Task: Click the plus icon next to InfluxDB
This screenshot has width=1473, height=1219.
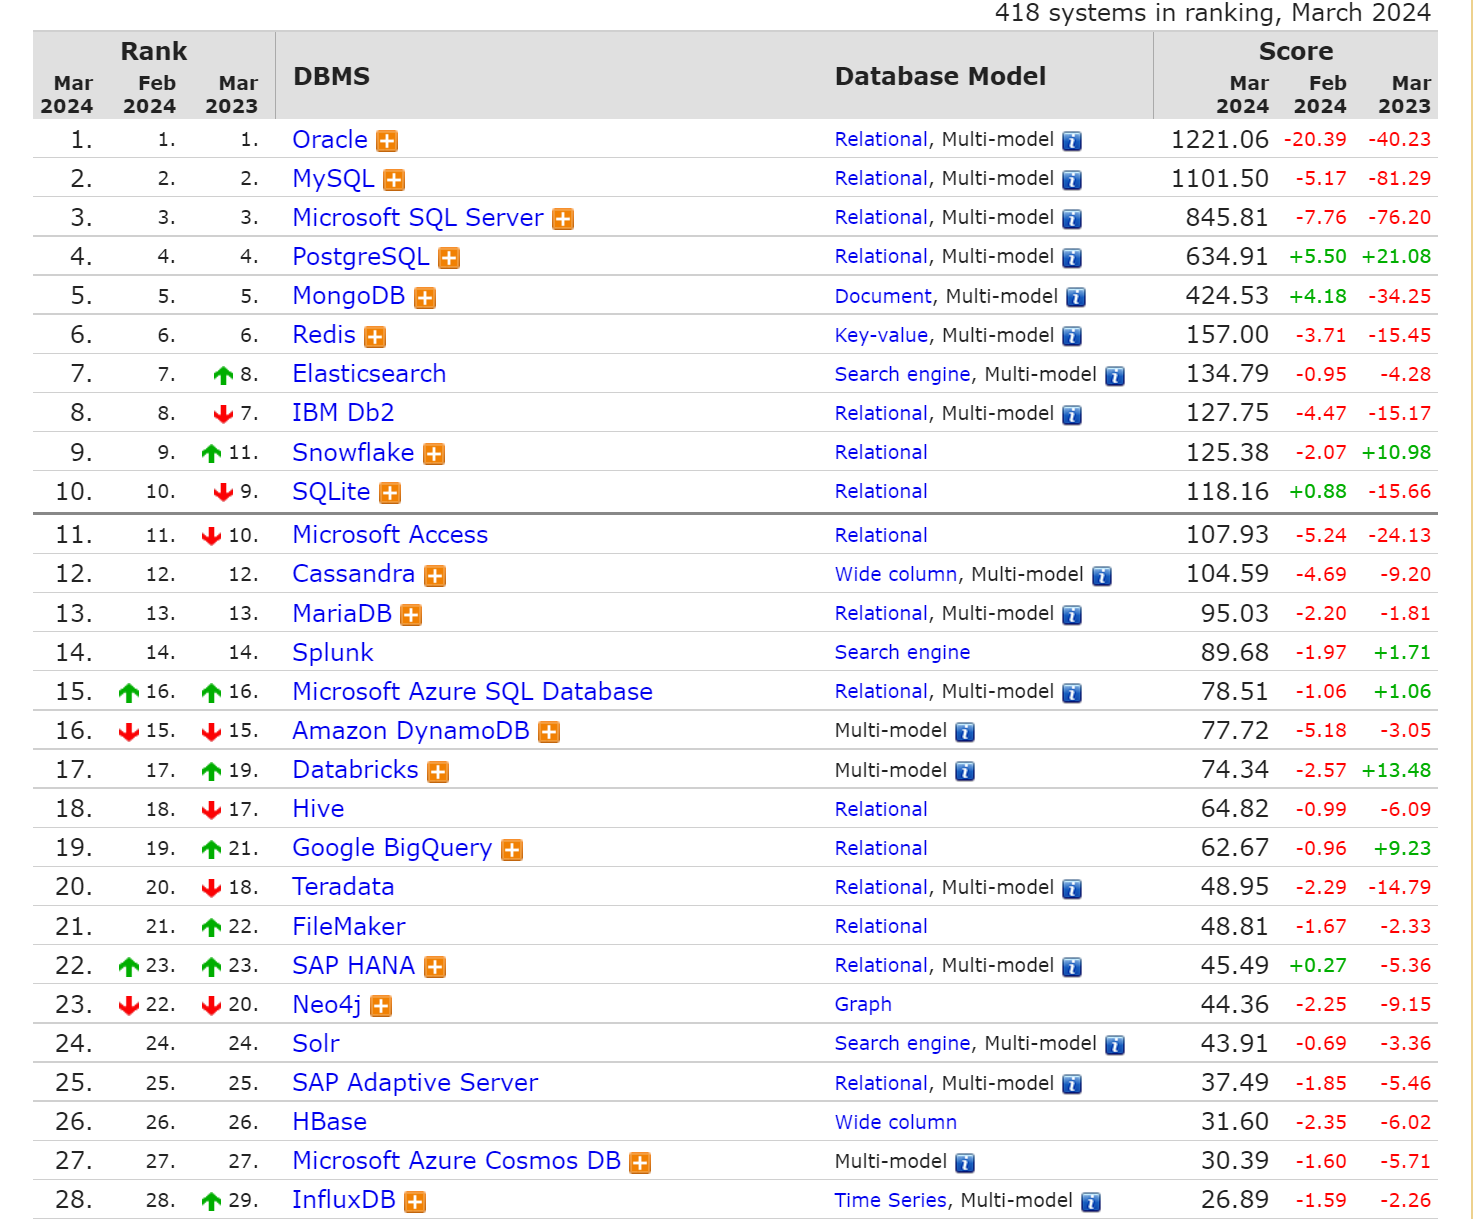Action: click(415, 1202)
